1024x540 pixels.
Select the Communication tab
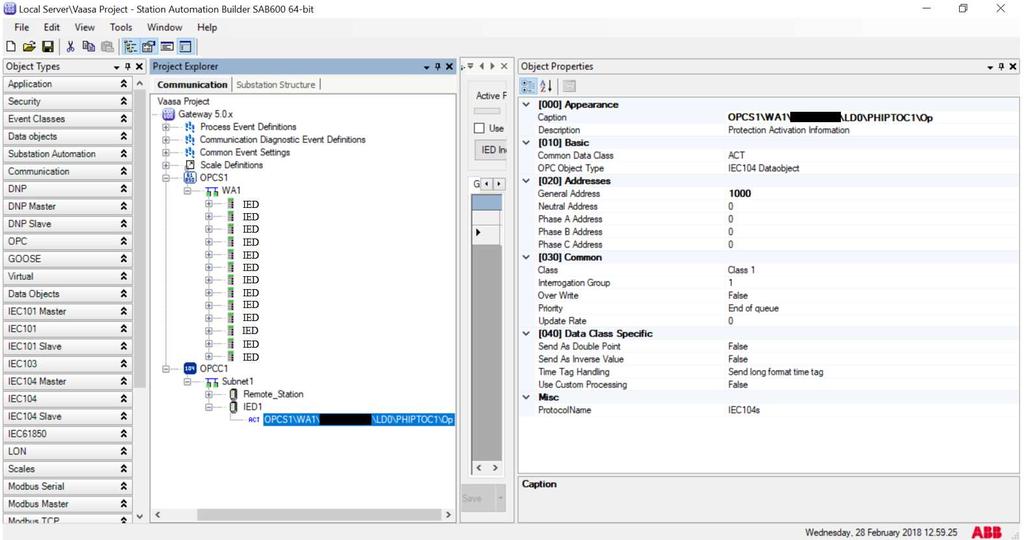pyautogui.click(x=192, y=85)
